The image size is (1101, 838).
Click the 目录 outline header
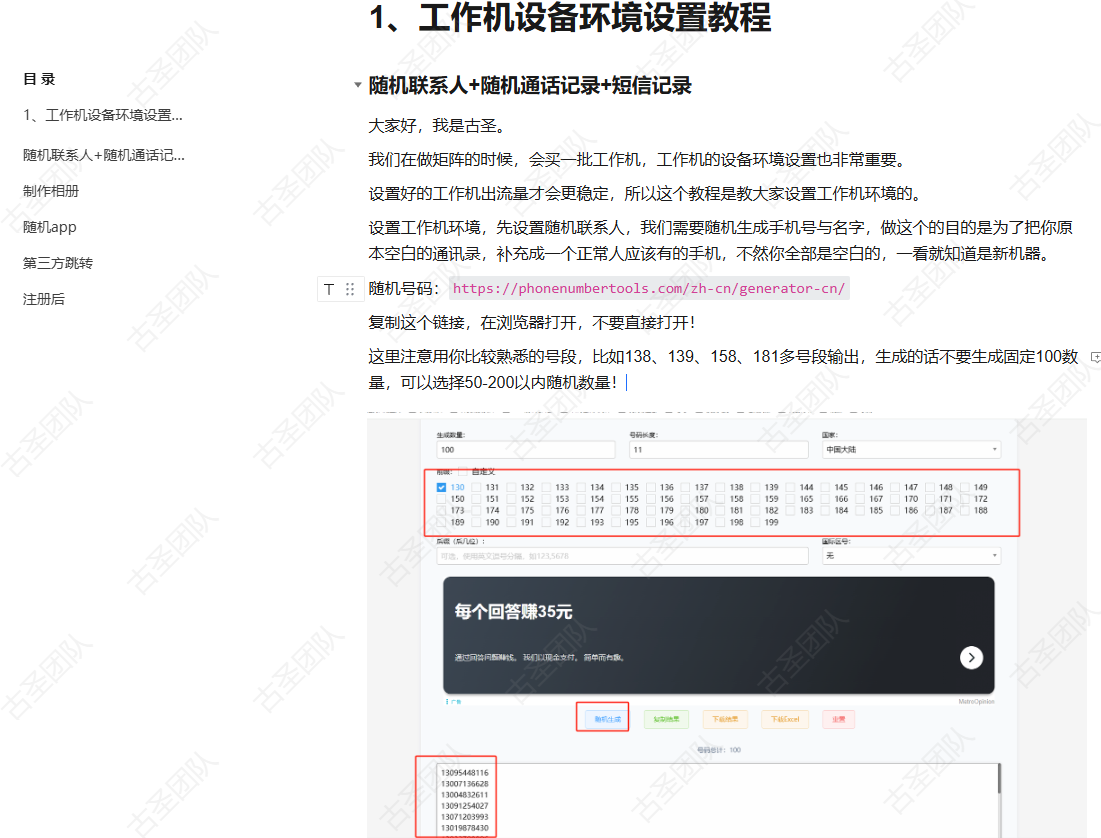pos(39,79)
